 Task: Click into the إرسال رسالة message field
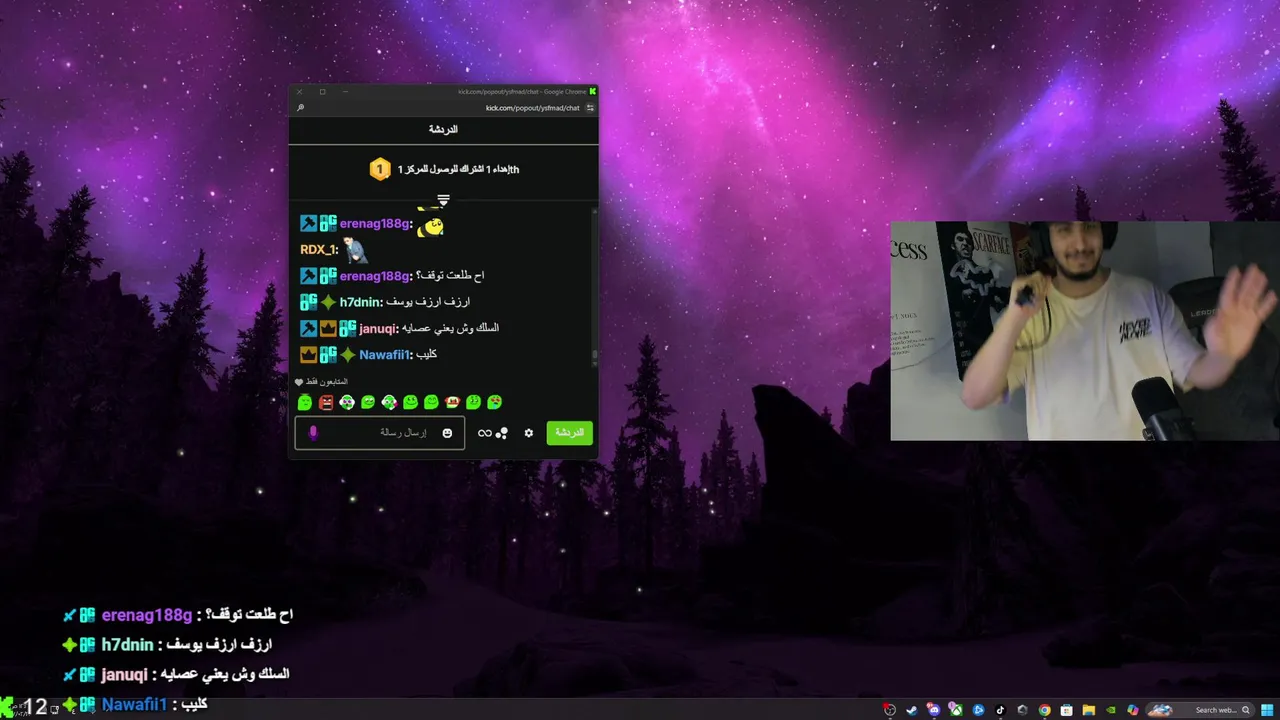(380, 433)
